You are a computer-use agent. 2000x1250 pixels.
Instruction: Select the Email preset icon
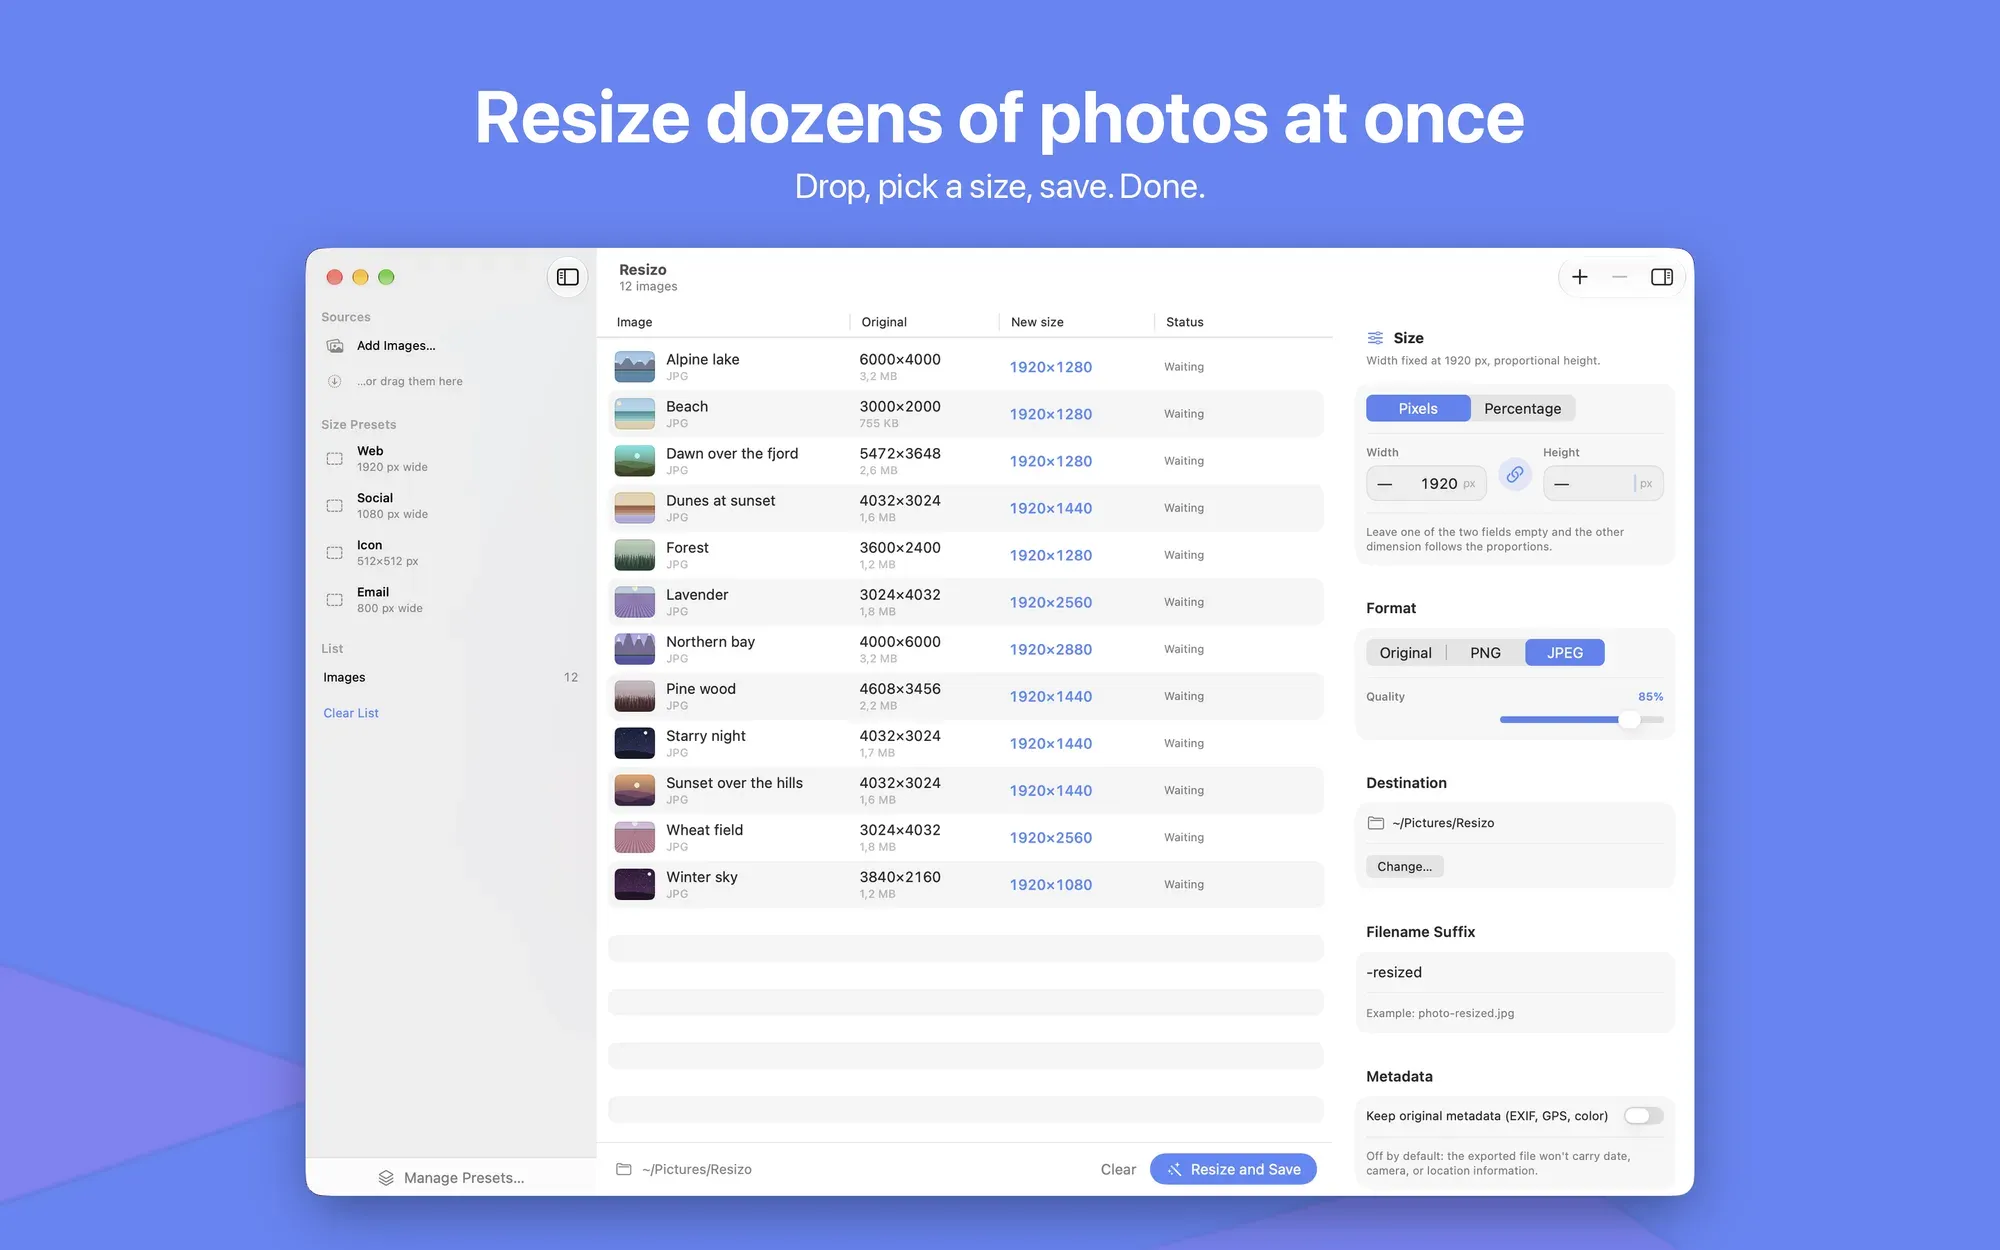[335, 600]
